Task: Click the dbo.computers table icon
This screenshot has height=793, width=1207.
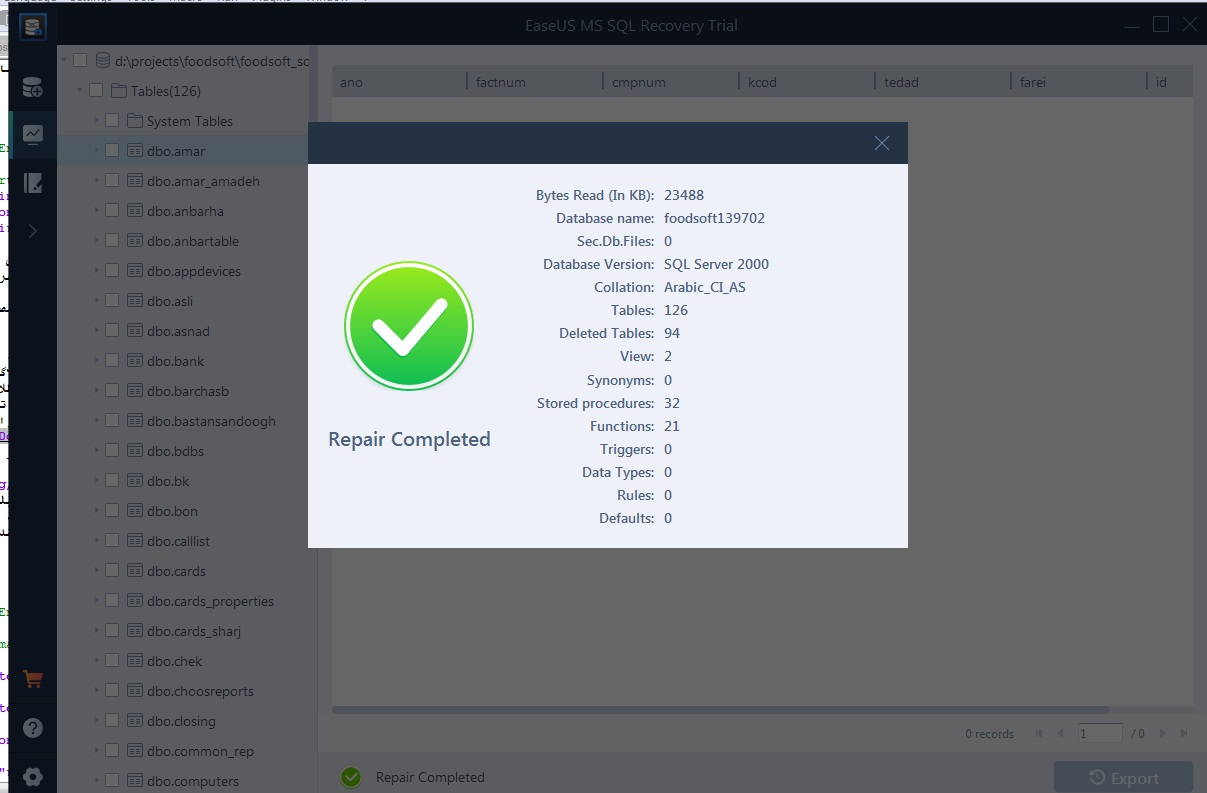Action: click(x=135, y=781)
